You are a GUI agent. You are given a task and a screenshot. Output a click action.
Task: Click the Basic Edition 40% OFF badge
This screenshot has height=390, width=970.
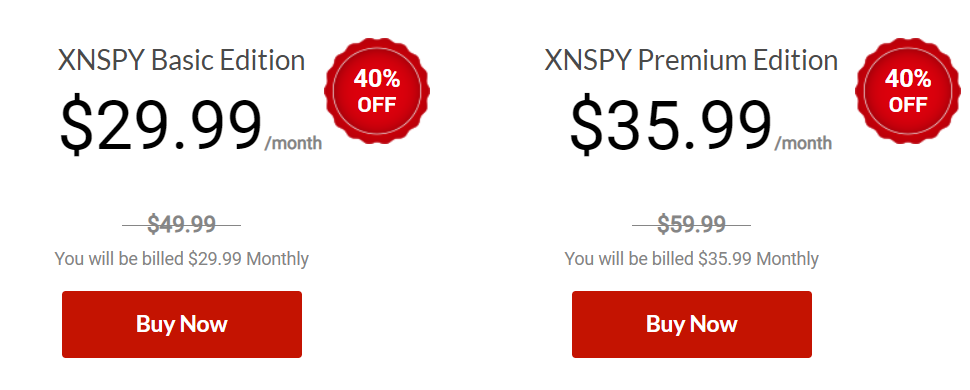pos(377,90)
